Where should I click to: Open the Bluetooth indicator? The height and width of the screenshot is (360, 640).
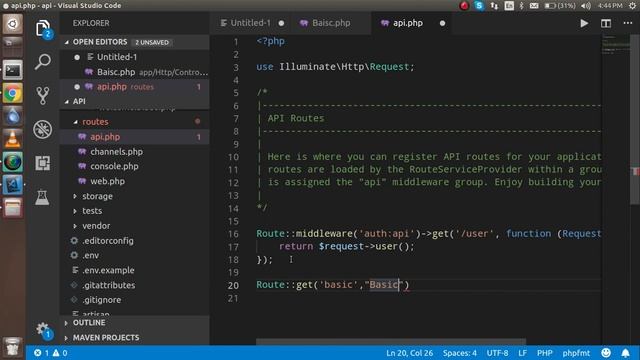[521, 6]
